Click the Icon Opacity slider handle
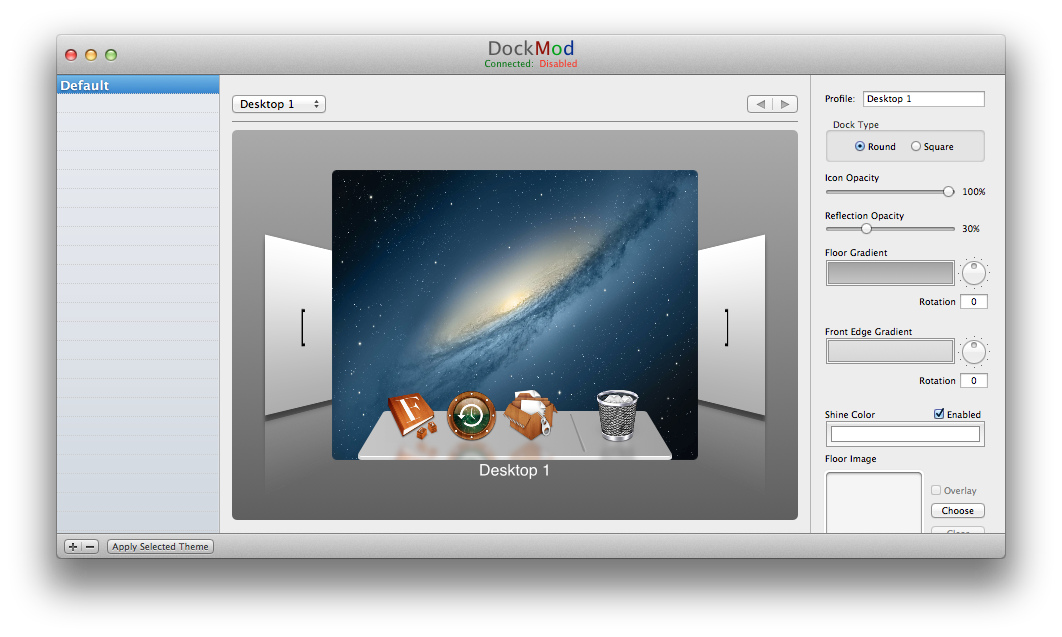Viewport: 1062px width, 637px height. pyautogui.click(x=948, y=192)
